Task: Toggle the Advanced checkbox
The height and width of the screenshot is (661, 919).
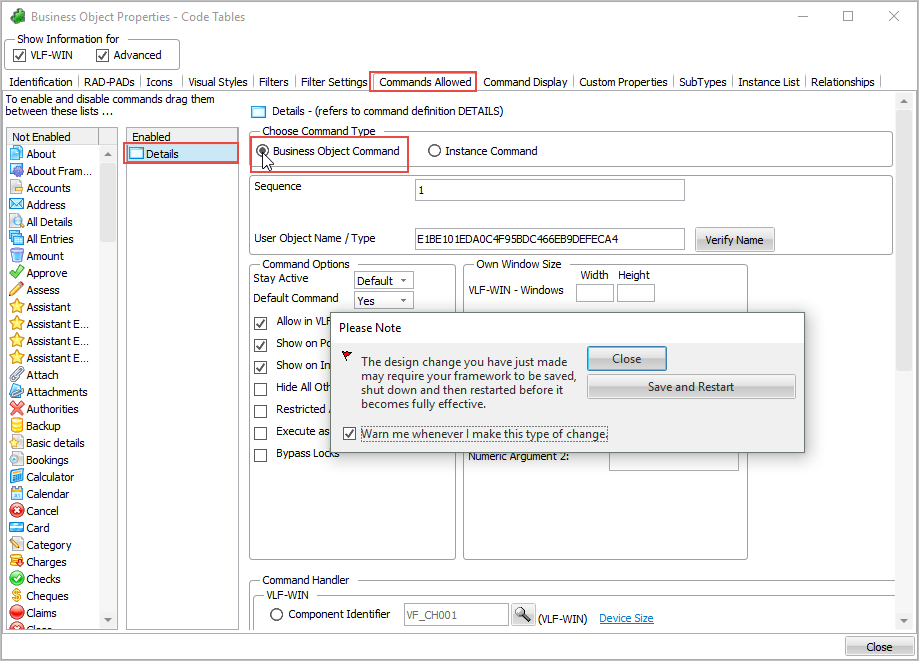Action: 102,55
